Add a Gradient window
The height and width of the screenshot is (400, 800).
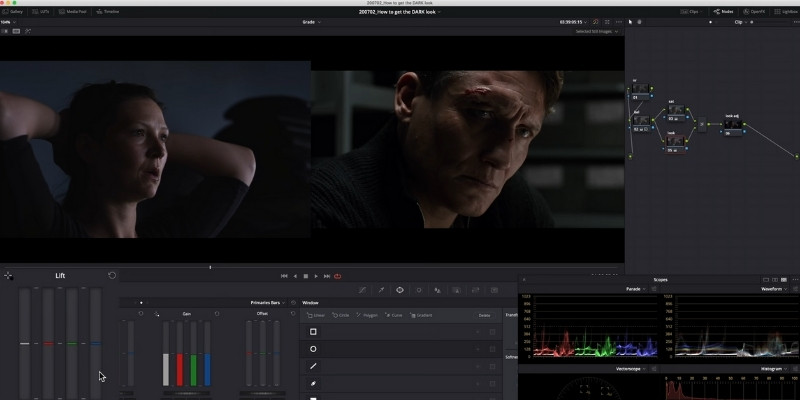tap(421, 315)
